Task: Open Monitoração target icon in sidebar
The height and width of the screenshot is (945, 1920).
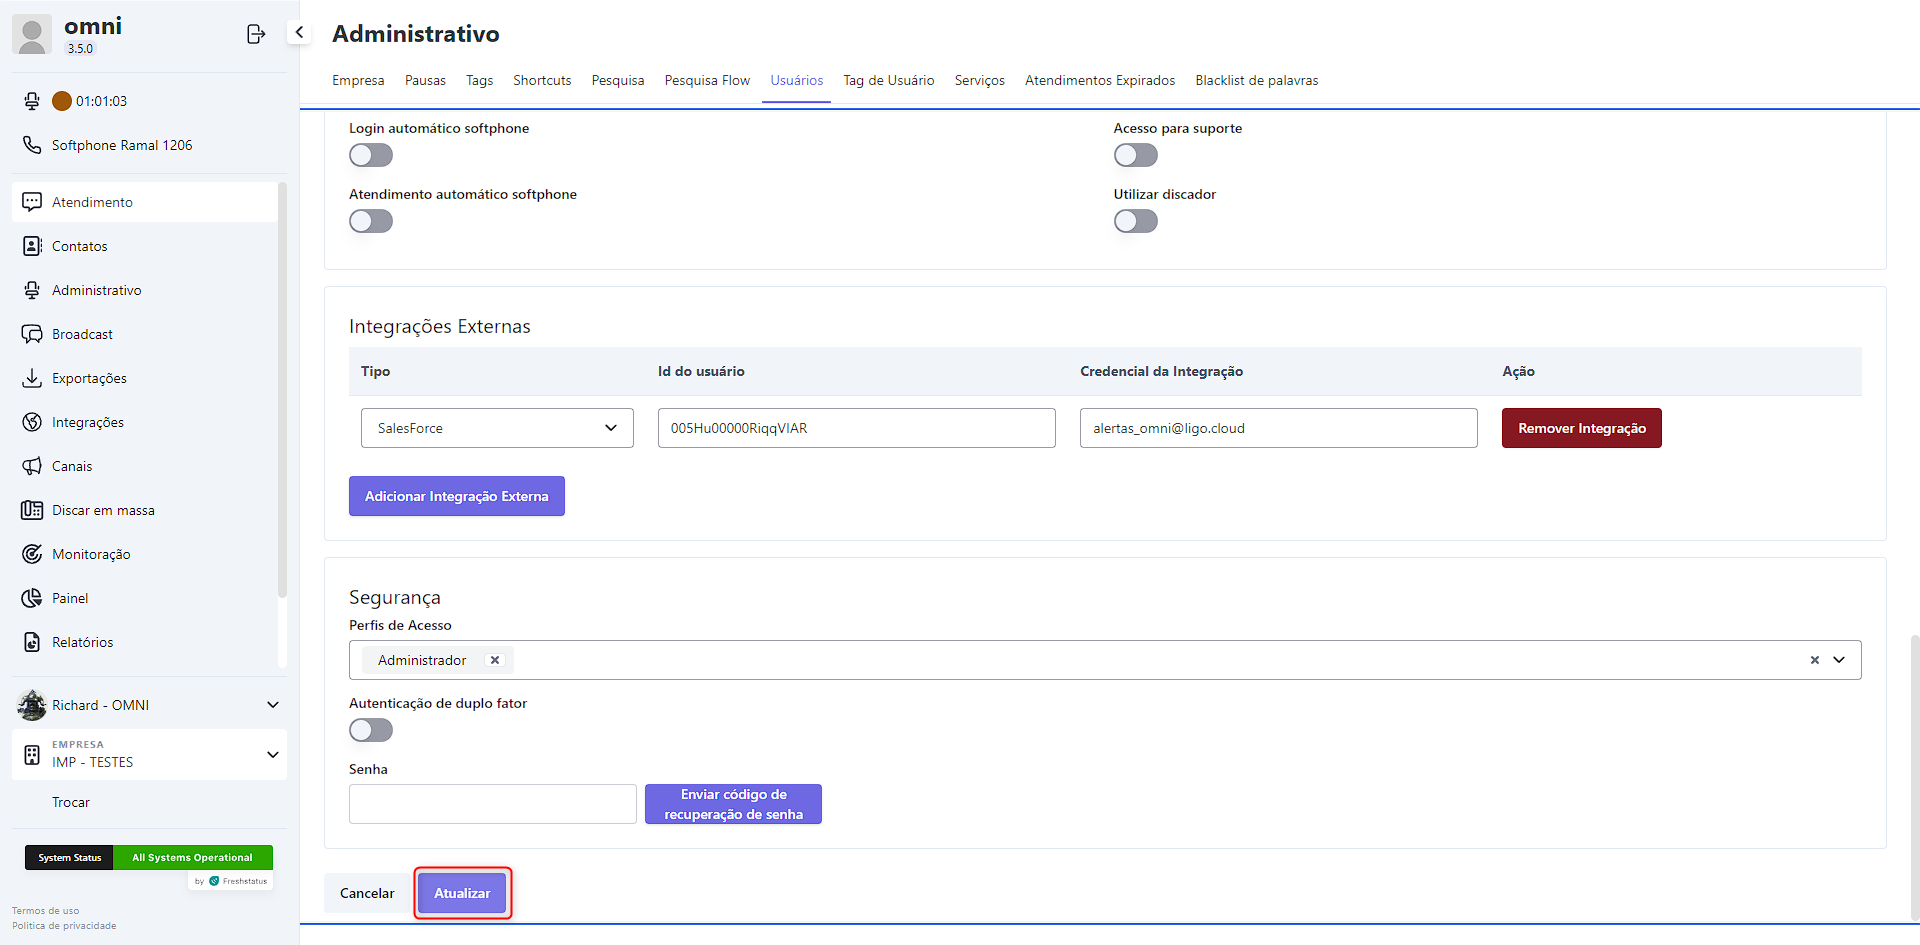Action: pyautogui.click(x=32, y=554)
